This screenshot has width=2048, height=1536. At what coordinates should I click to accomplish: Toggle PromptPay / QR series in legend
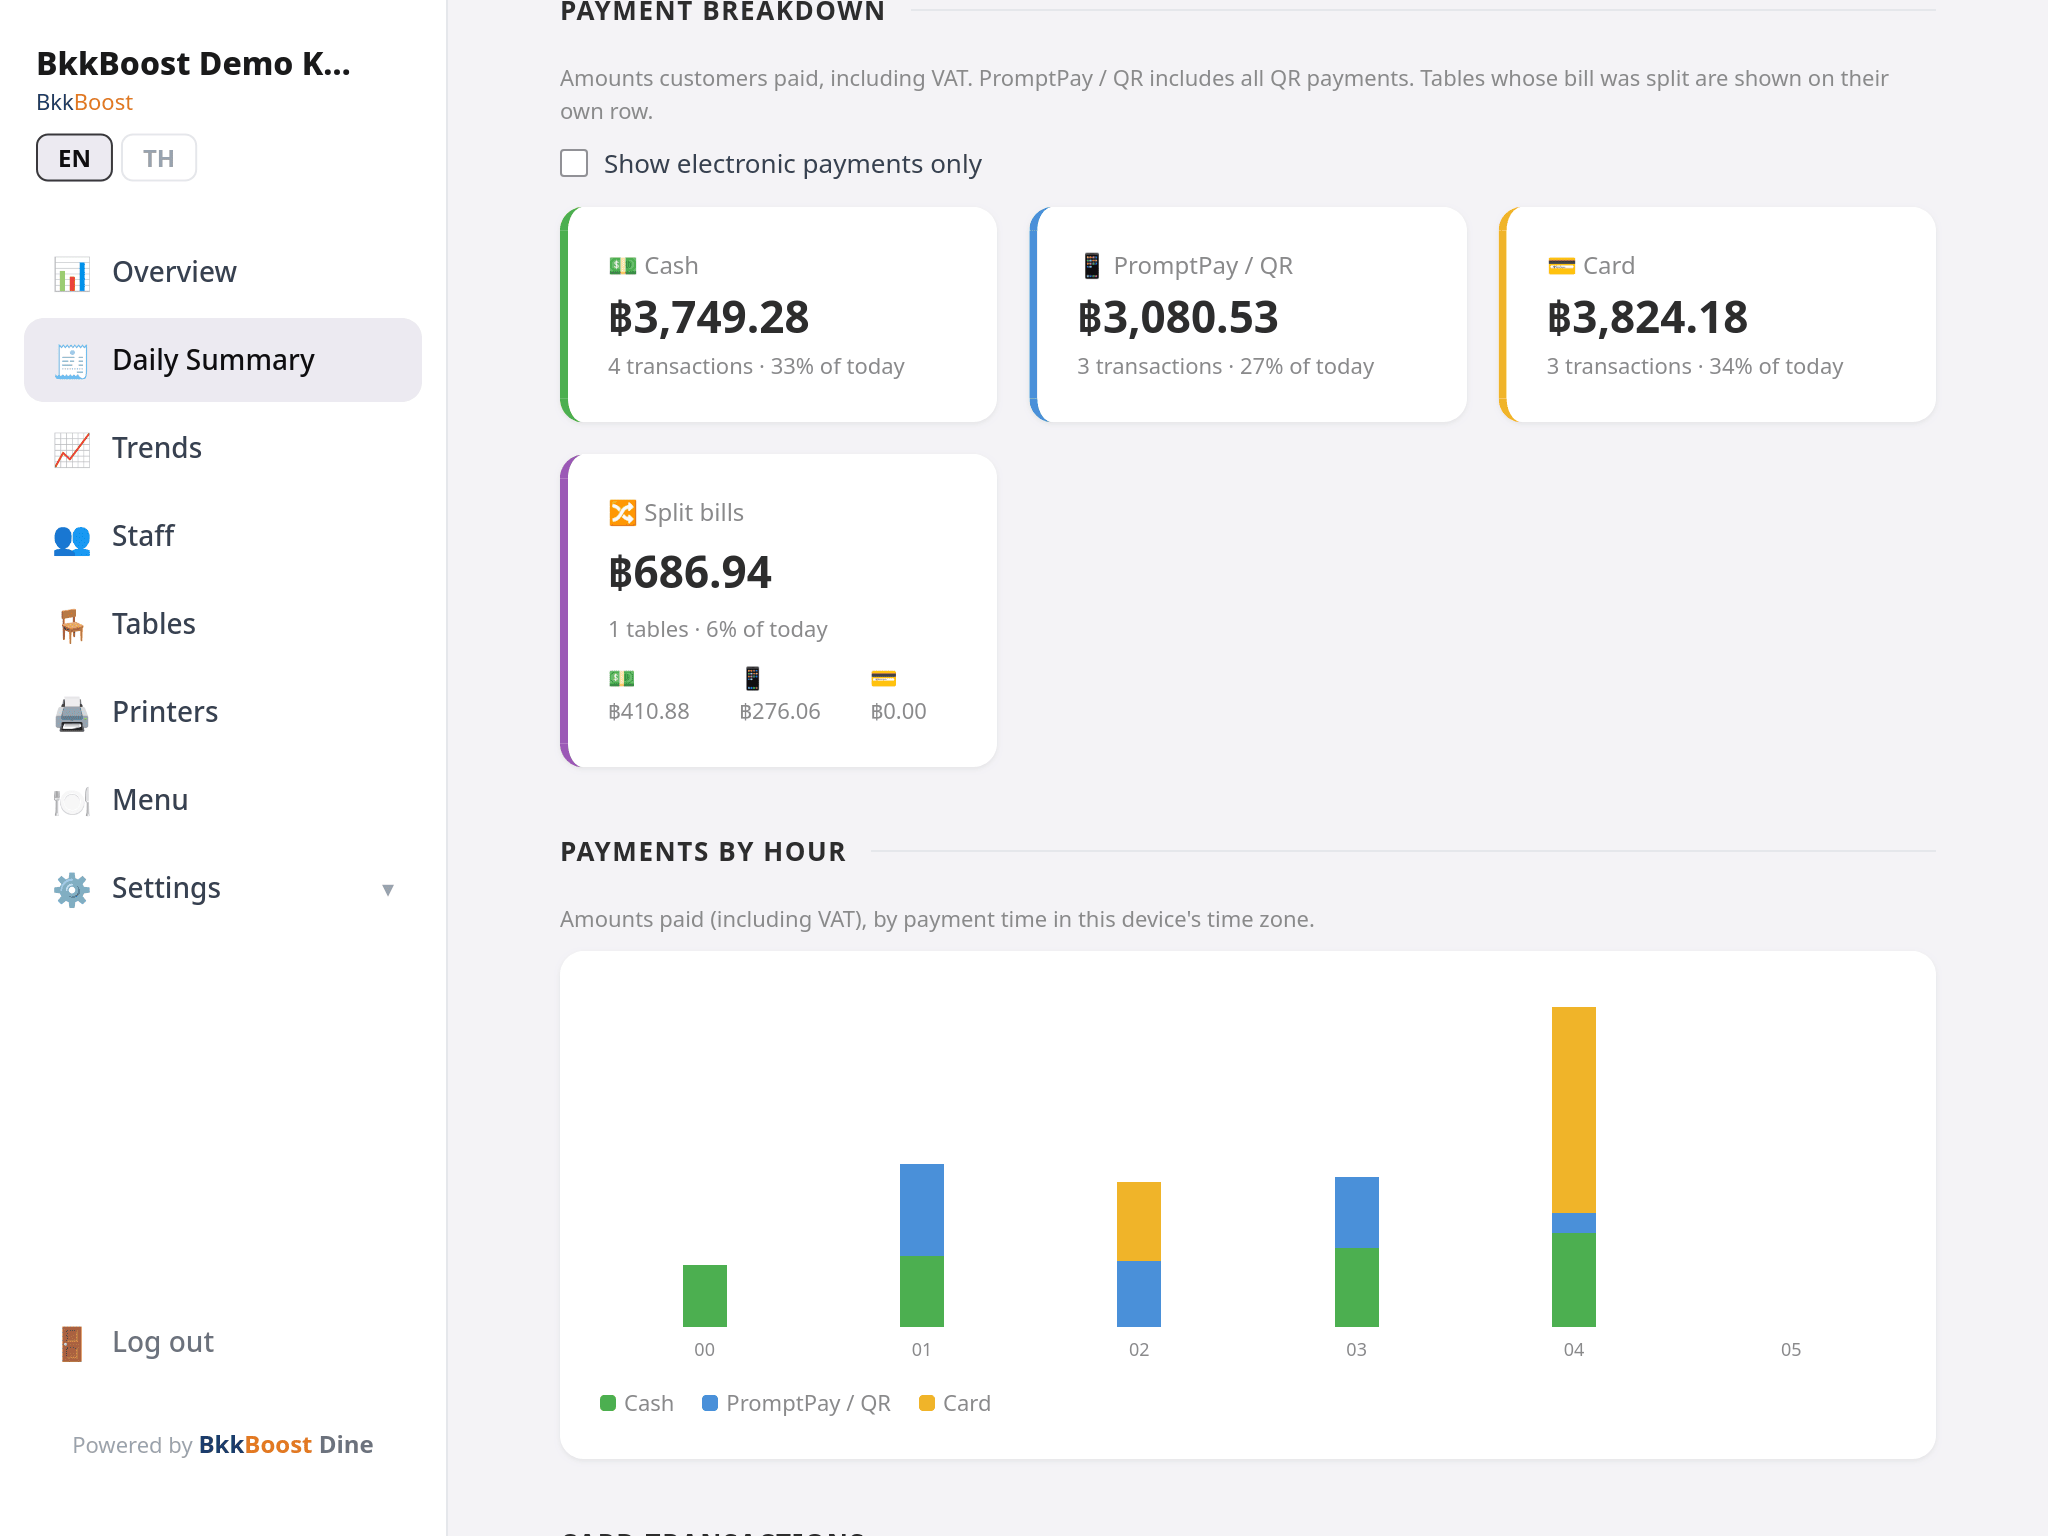coord(796,1403)
